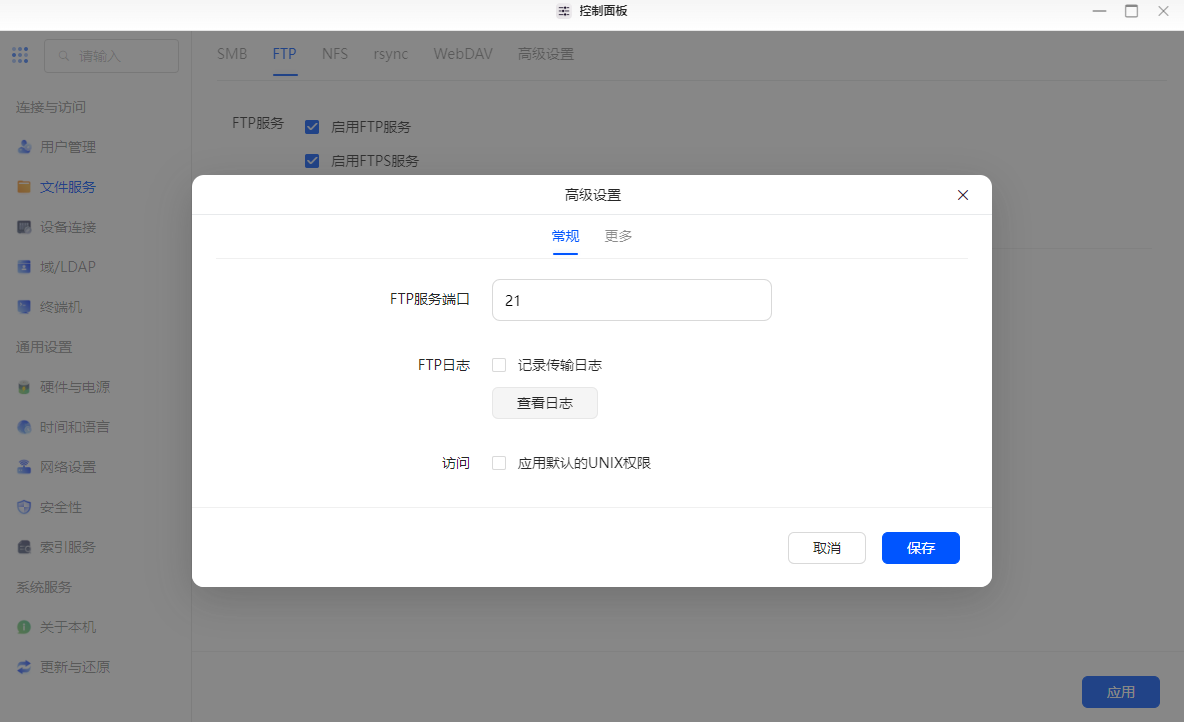Open 终端机 via its sidebar icon
The height and width of the screenshot is (722, 1184).
[x=24, y=307]
